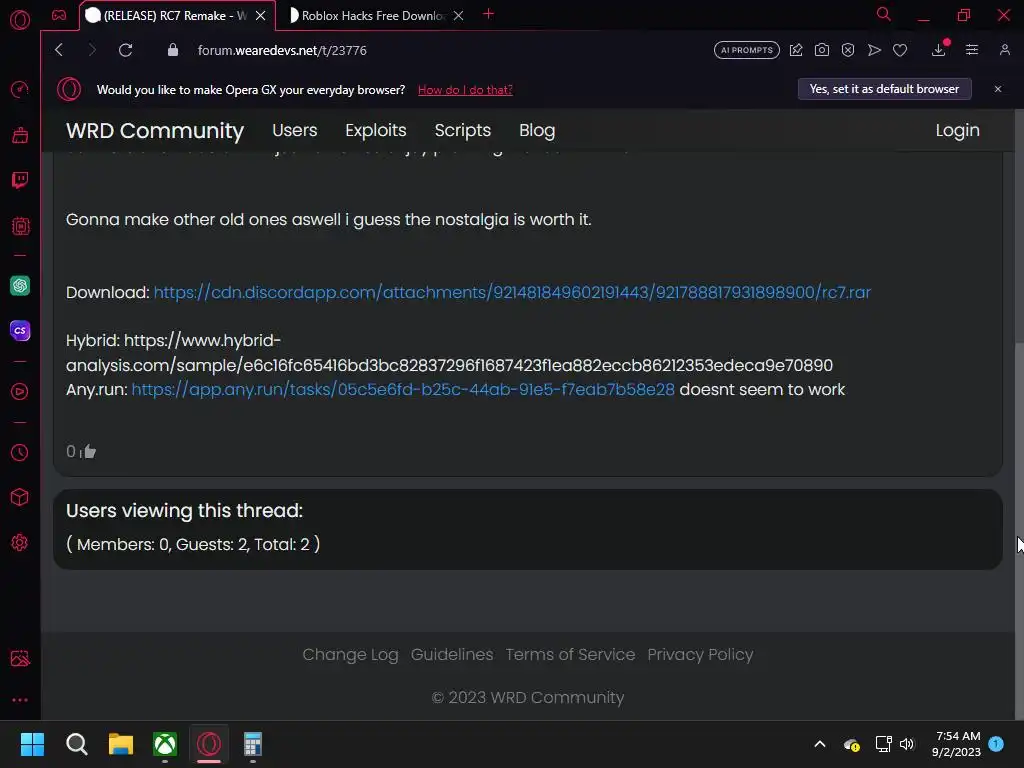Open the cdn.discordapp rc7.rar download link
The height and width of the screenshot is (768, 1024).
512,293
